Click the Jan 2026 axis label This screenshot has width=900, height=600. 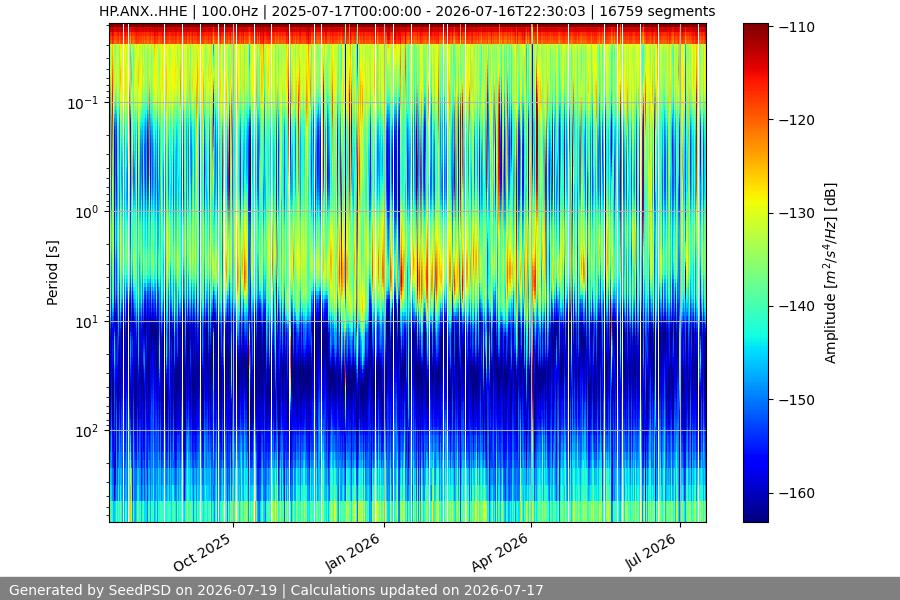[x=353, y=552]
